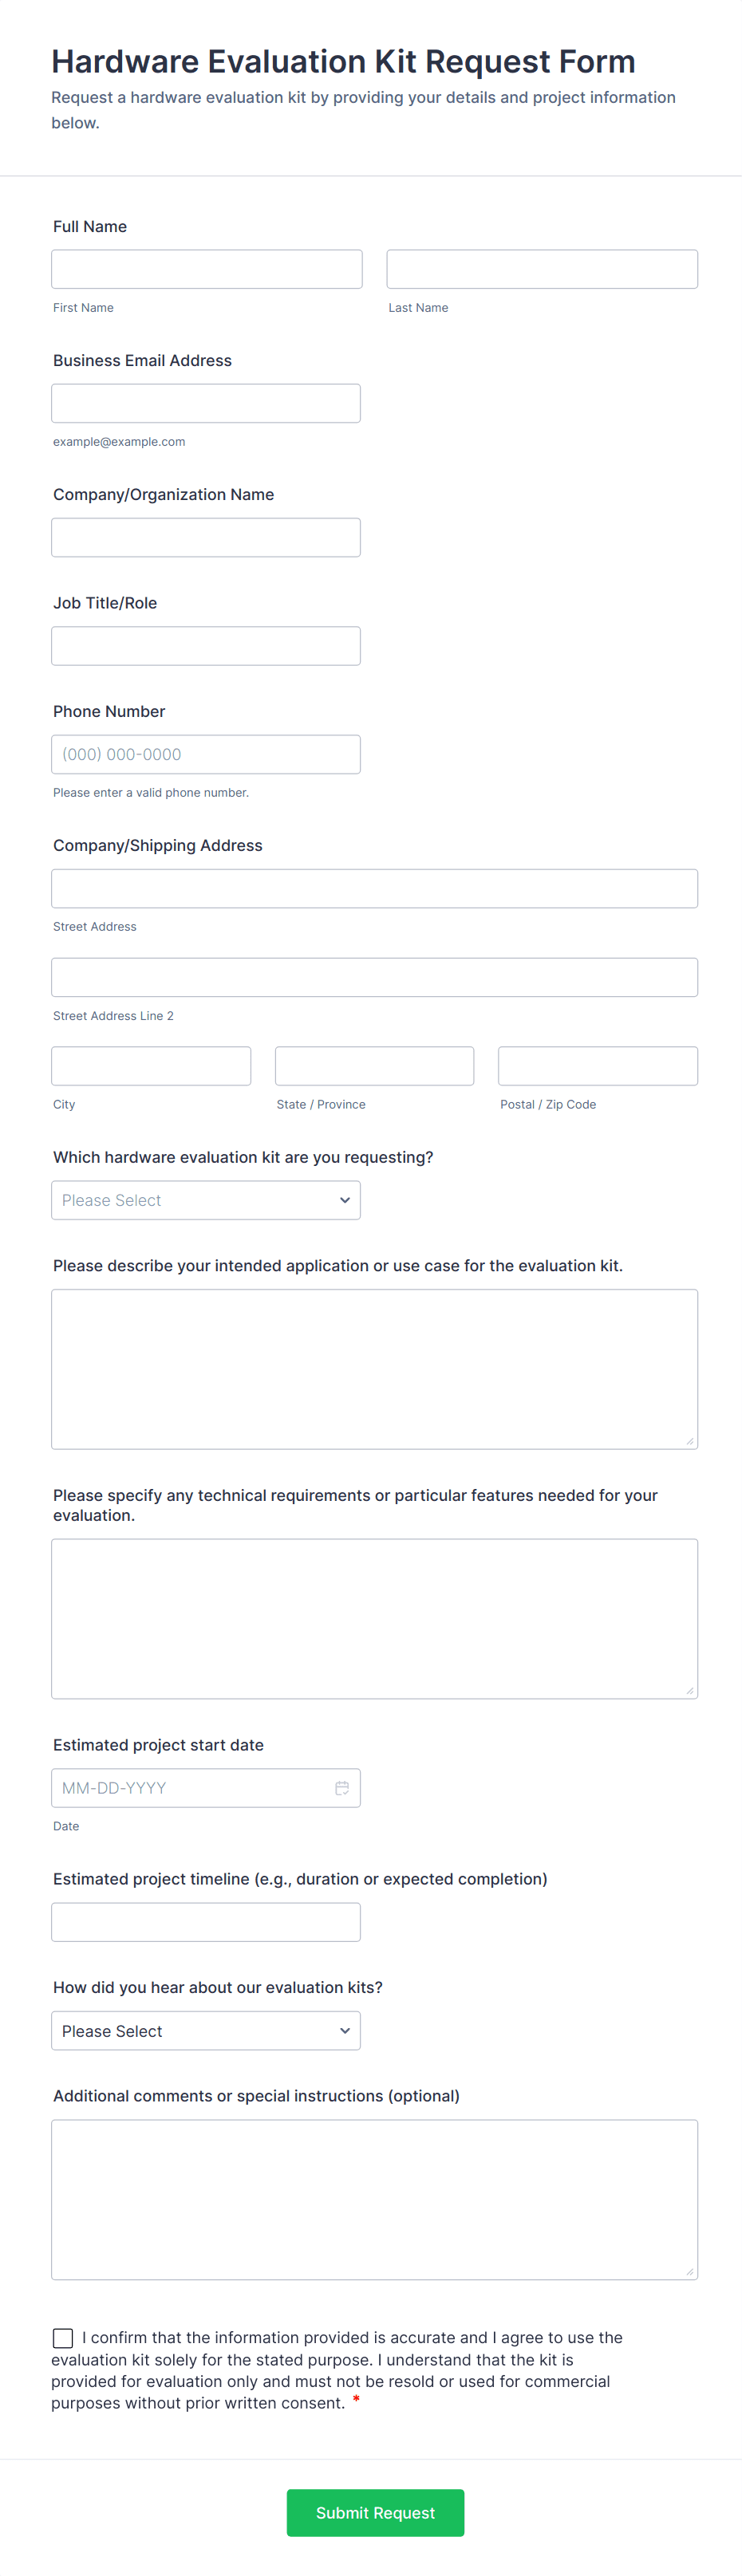Screen dimensions: 742x2576
Task: Click the Street Address Line 2 field
Action: click(x=374, y=977)
